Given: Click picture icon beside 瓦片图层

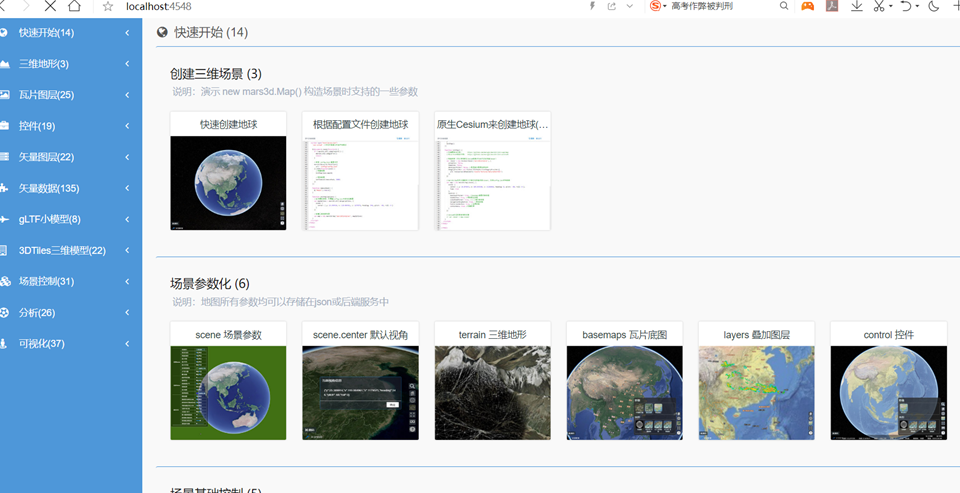Looking at the screenshot, I should point(4,95).
